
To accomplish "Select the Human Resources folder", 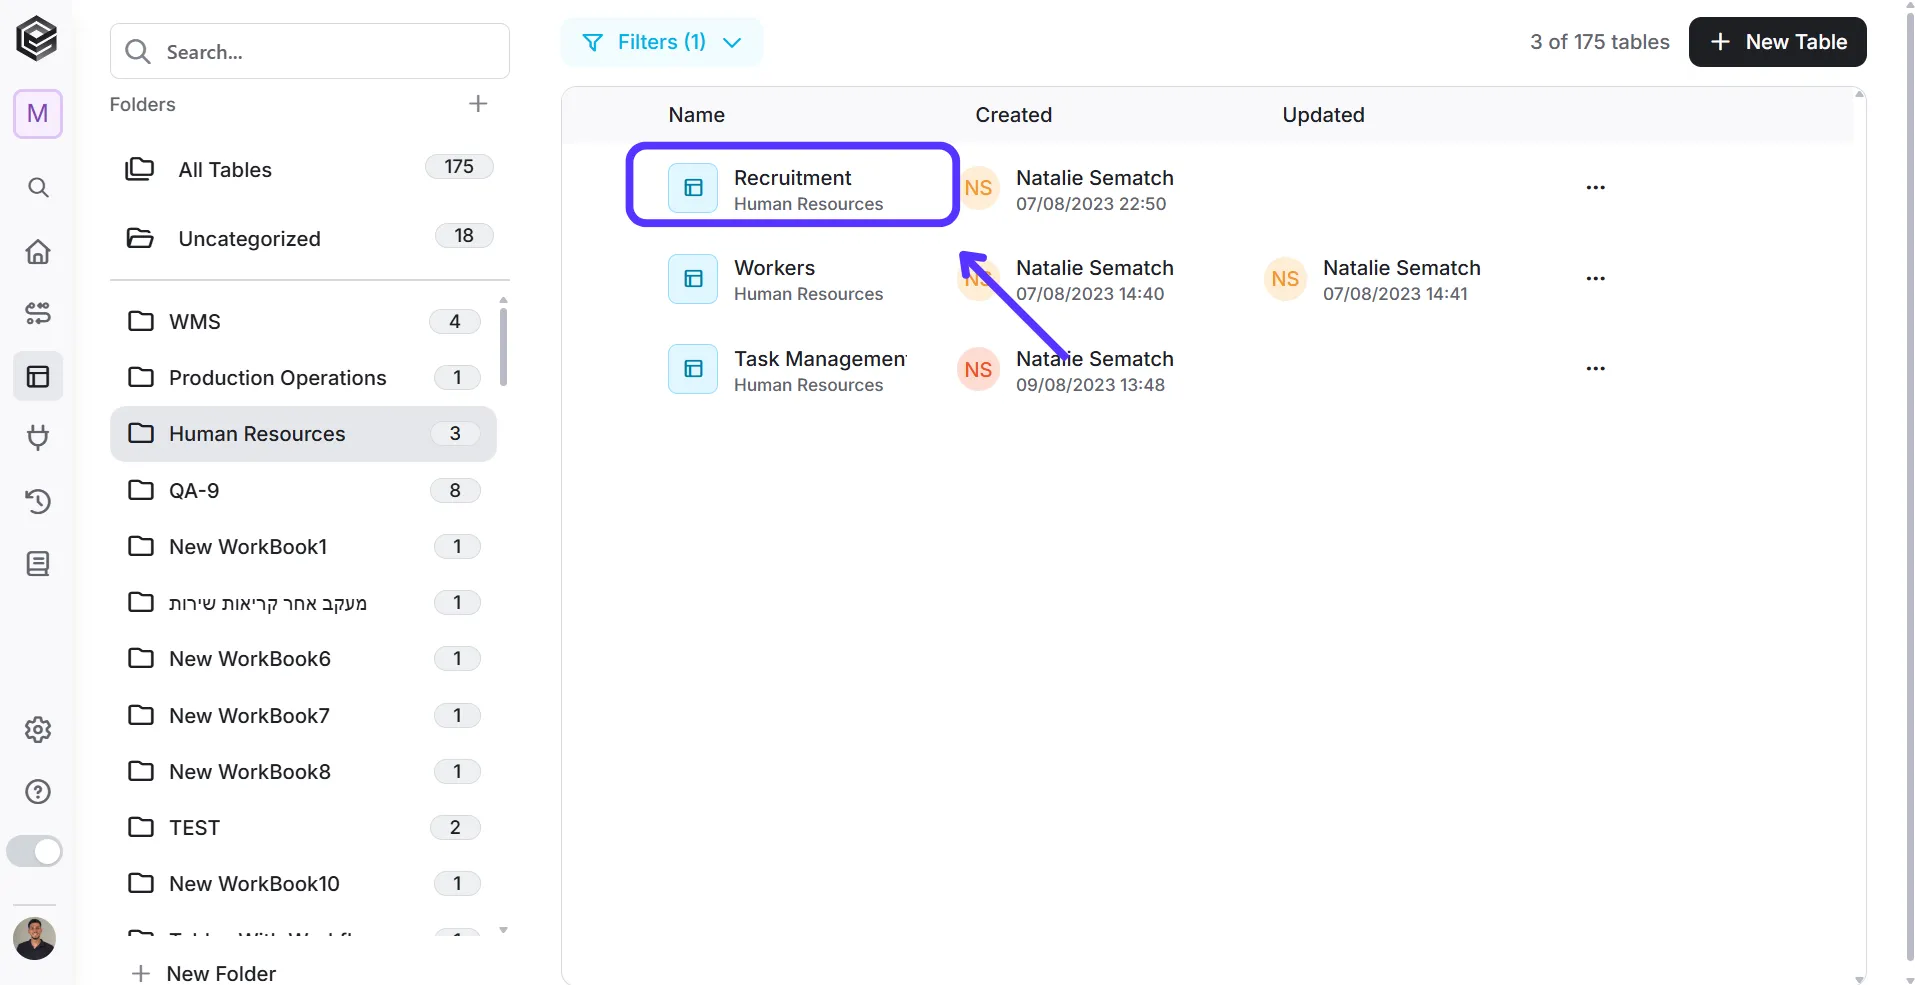I will [x=303, y=434].
